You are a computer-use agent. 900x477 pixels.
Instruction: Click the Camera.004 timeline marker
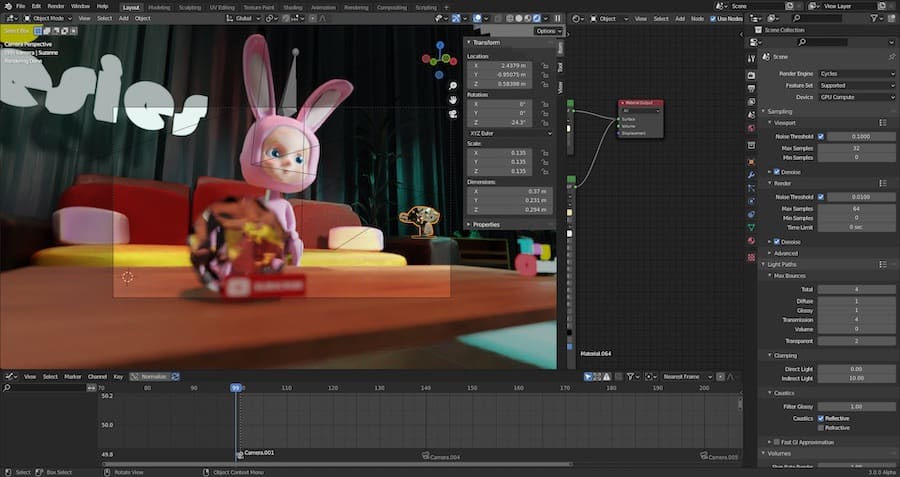point(439,455)
